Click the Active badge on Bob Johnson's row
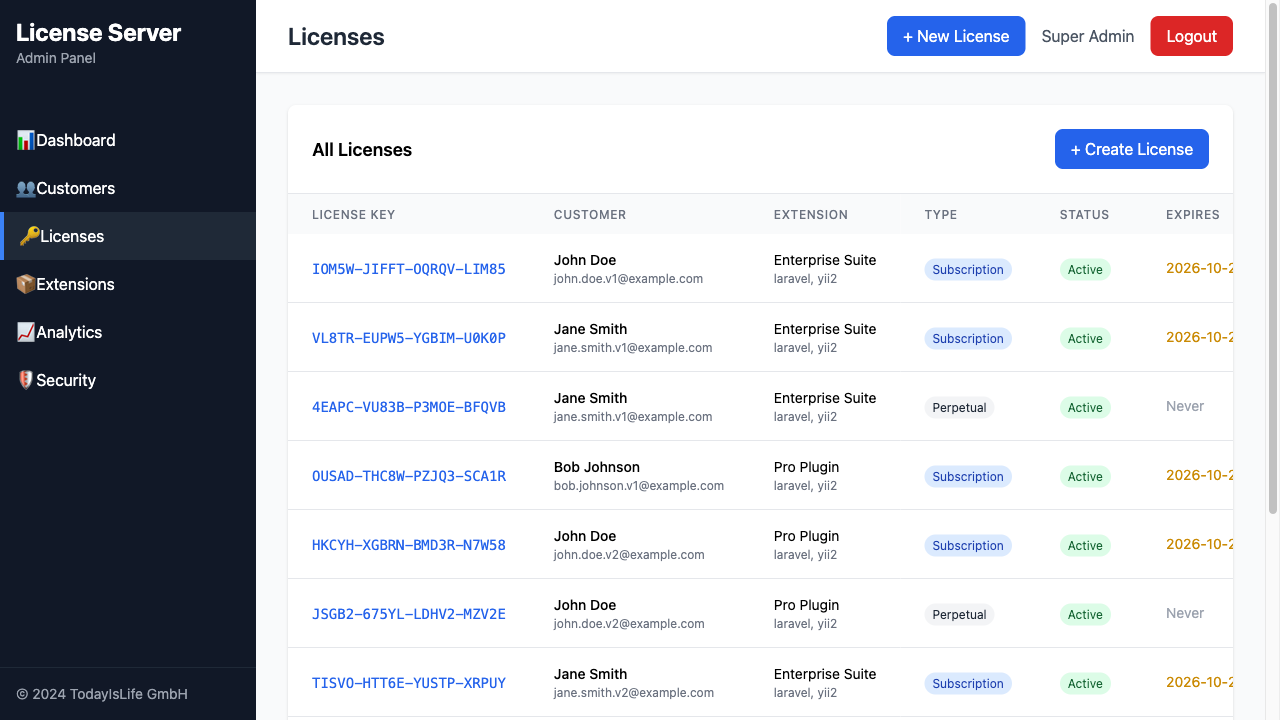Screen dimensions: 1280x720 pos(1085,476)
